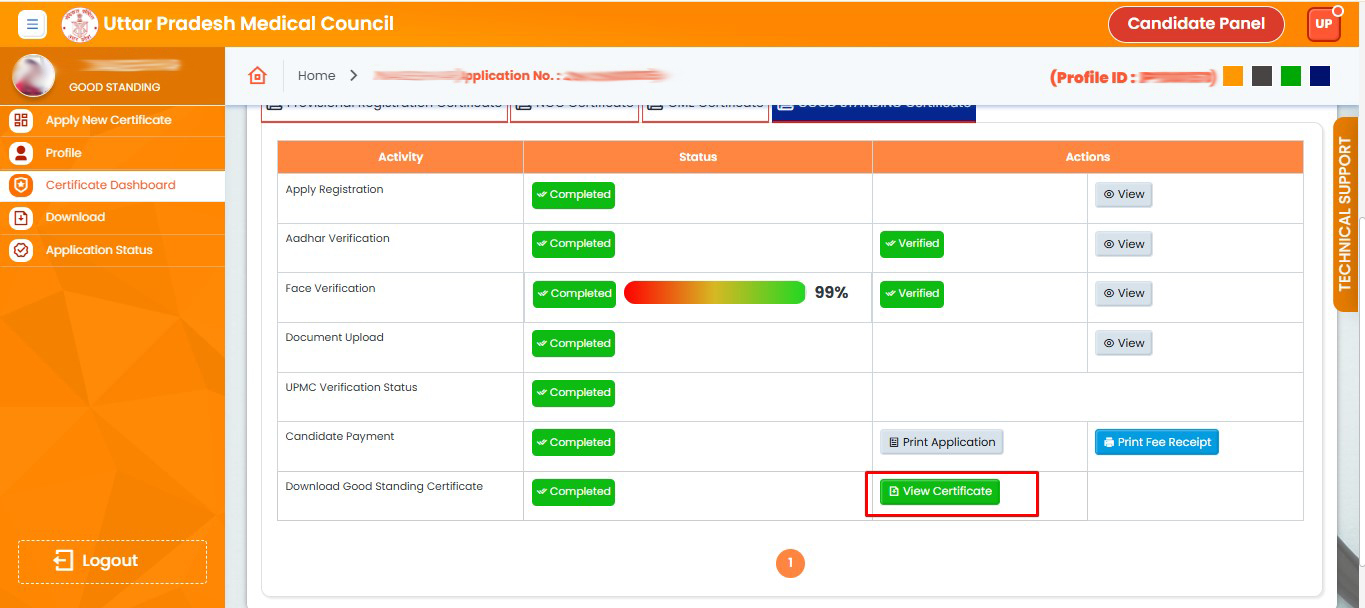This screenshot has width=1365, height=608.
Task: Switch to NOC Certificate tab
Action: 574,107
